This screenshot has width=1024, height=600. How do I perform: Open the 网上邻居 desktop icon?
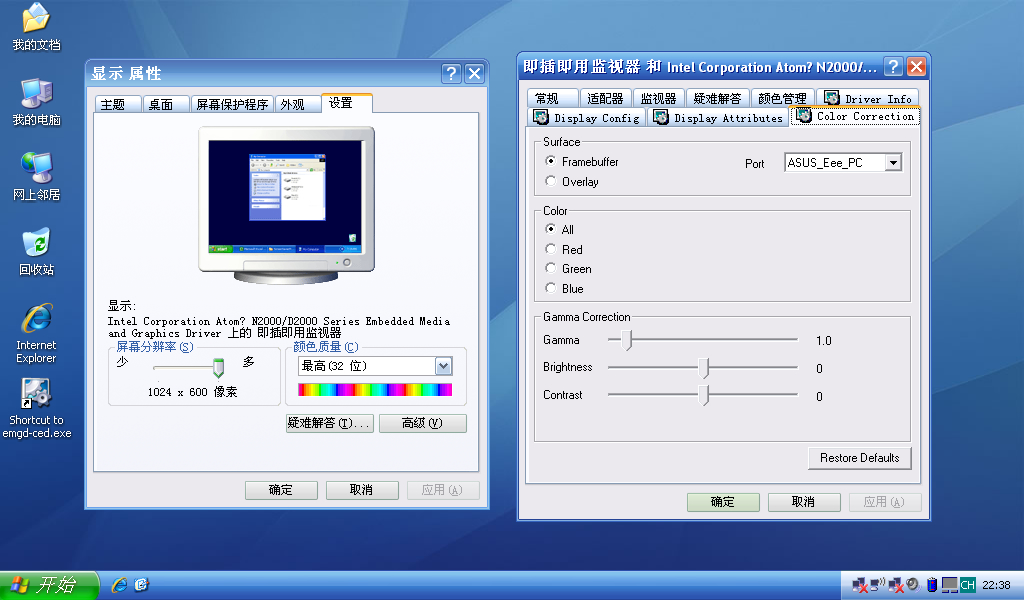(x=36, y=169)
